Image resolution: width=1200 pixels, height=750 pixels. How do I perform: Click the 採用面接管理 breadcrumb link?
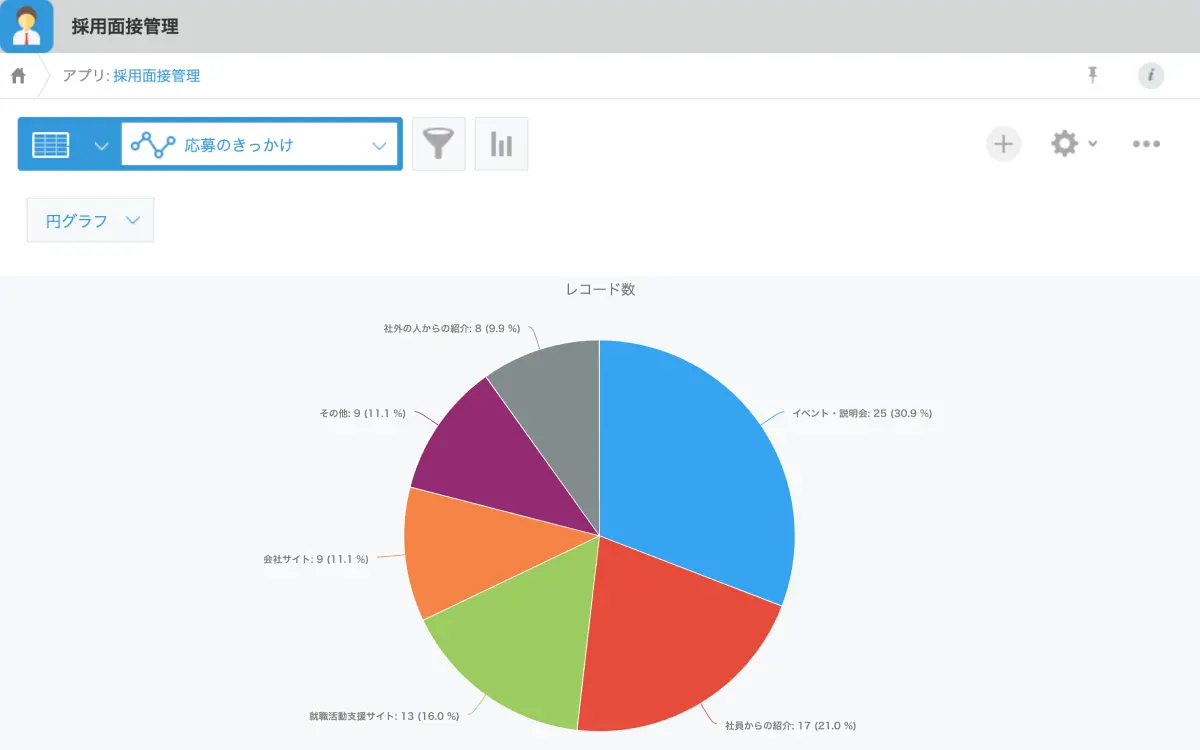(x=156, y=76)
